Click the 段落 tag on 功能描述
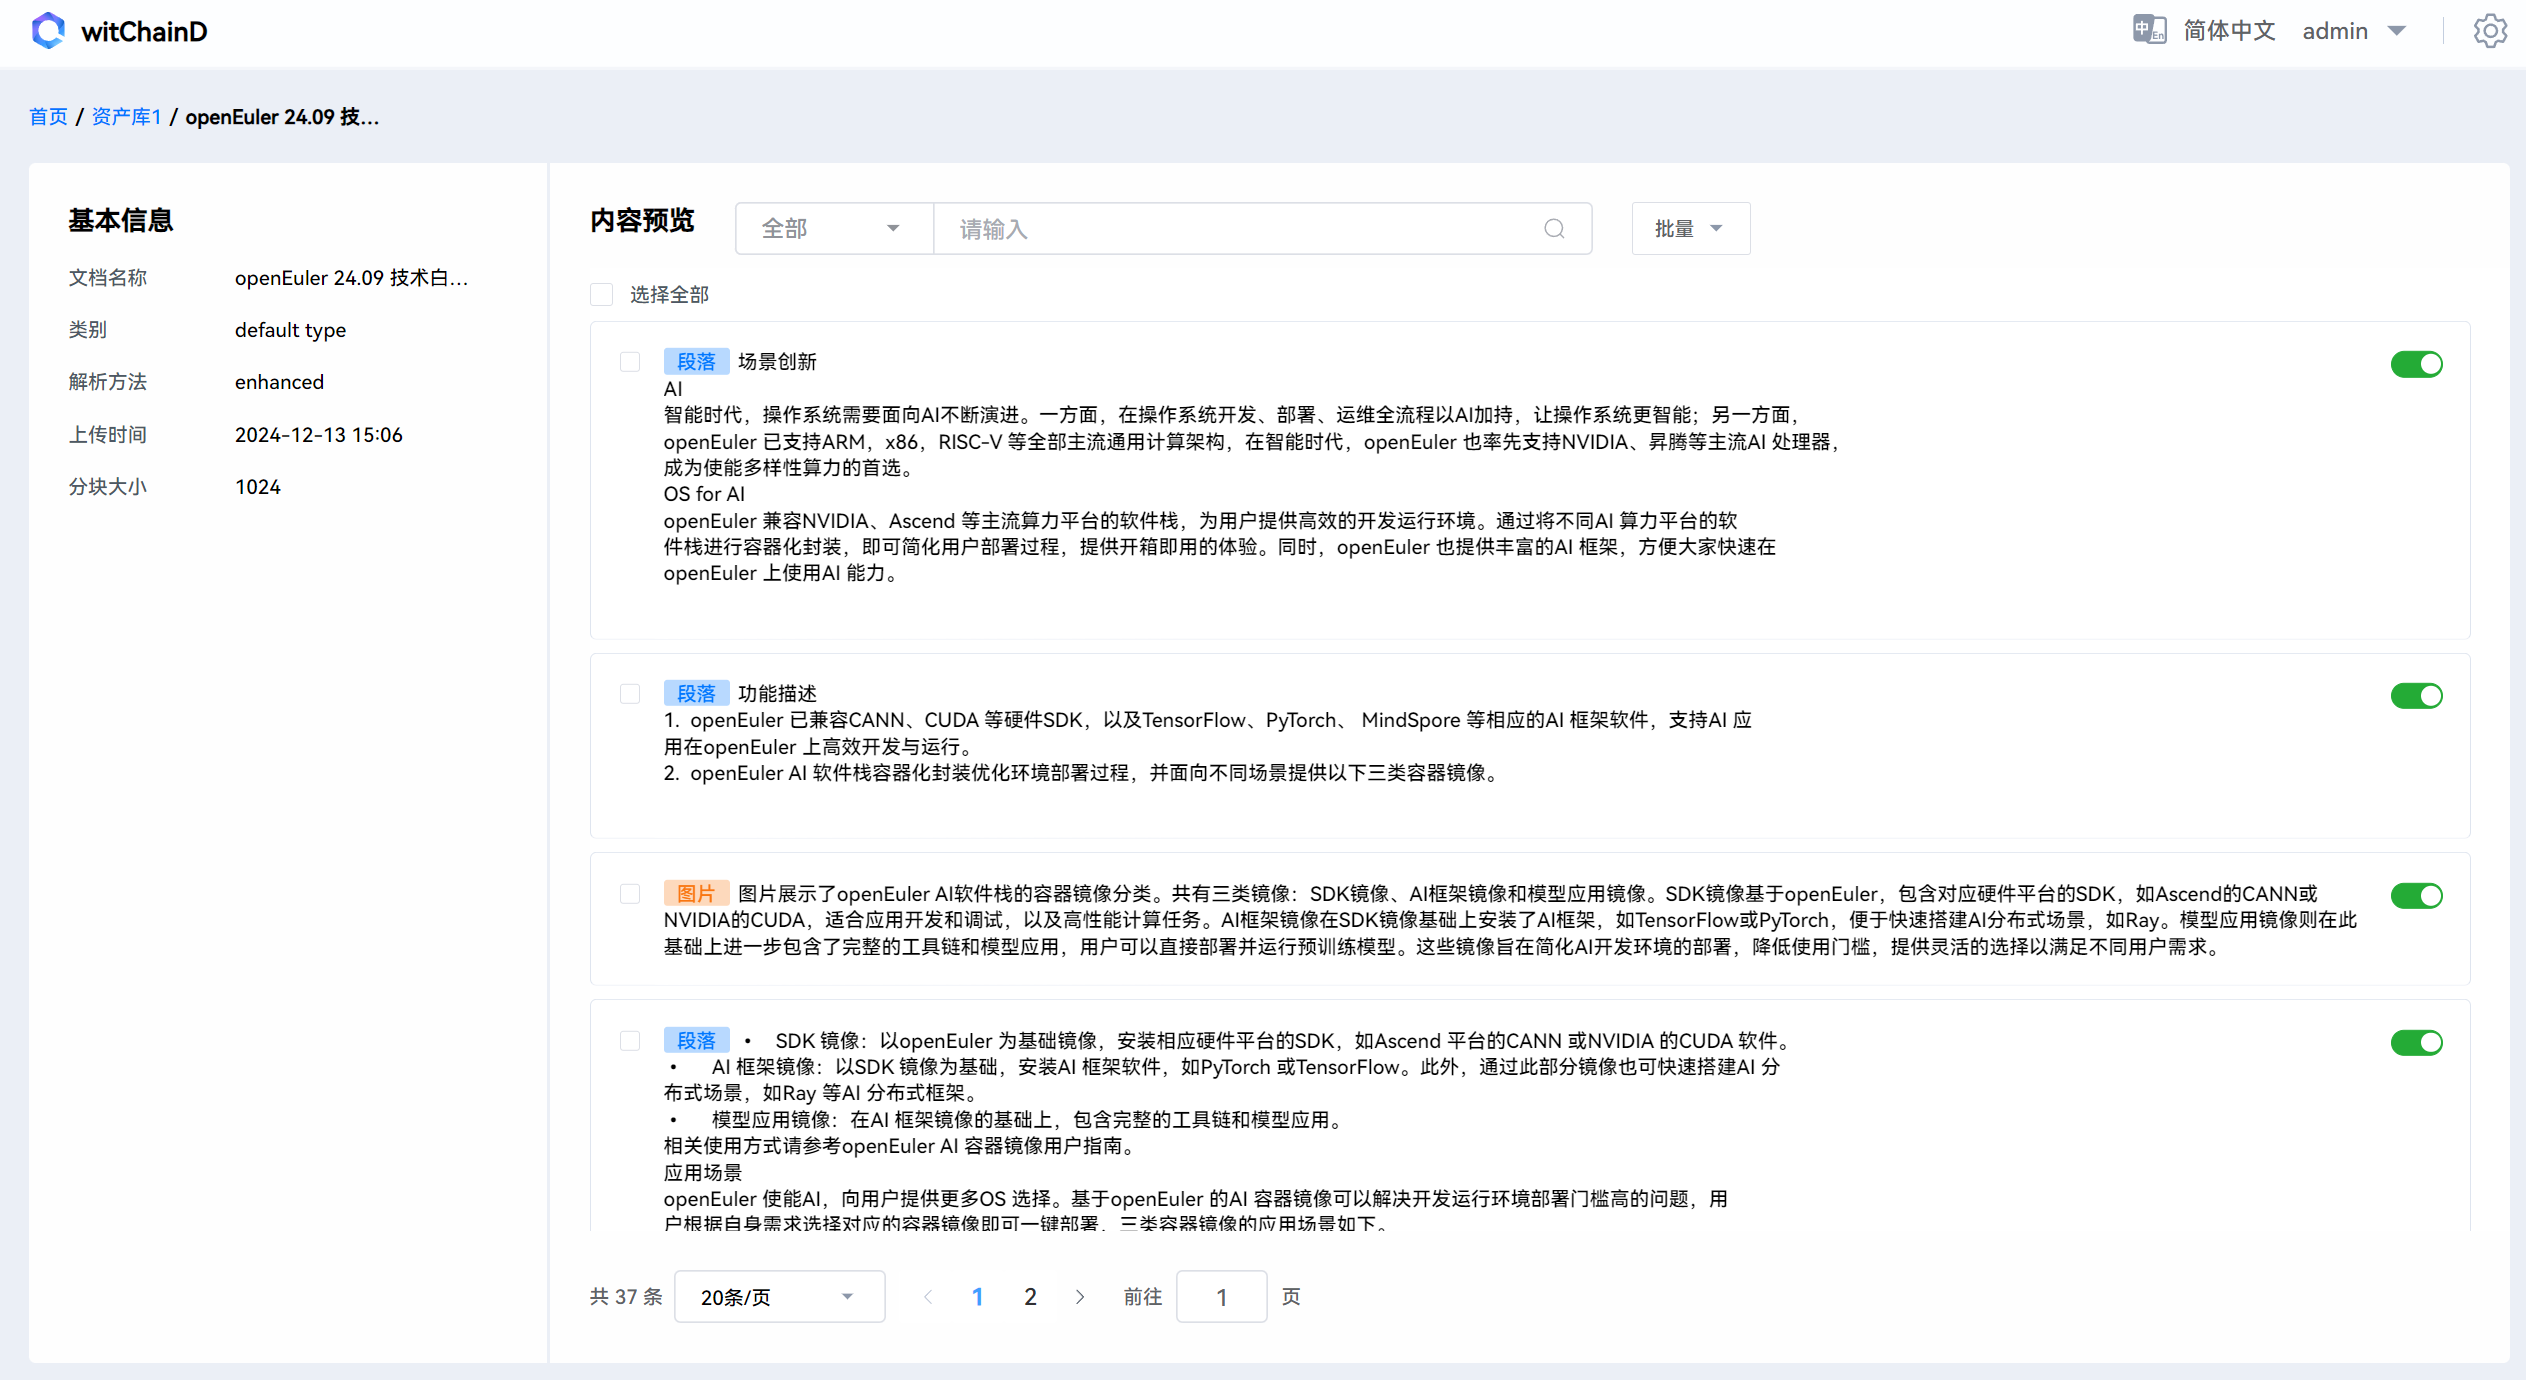2526x1380 pixels. 696,693
